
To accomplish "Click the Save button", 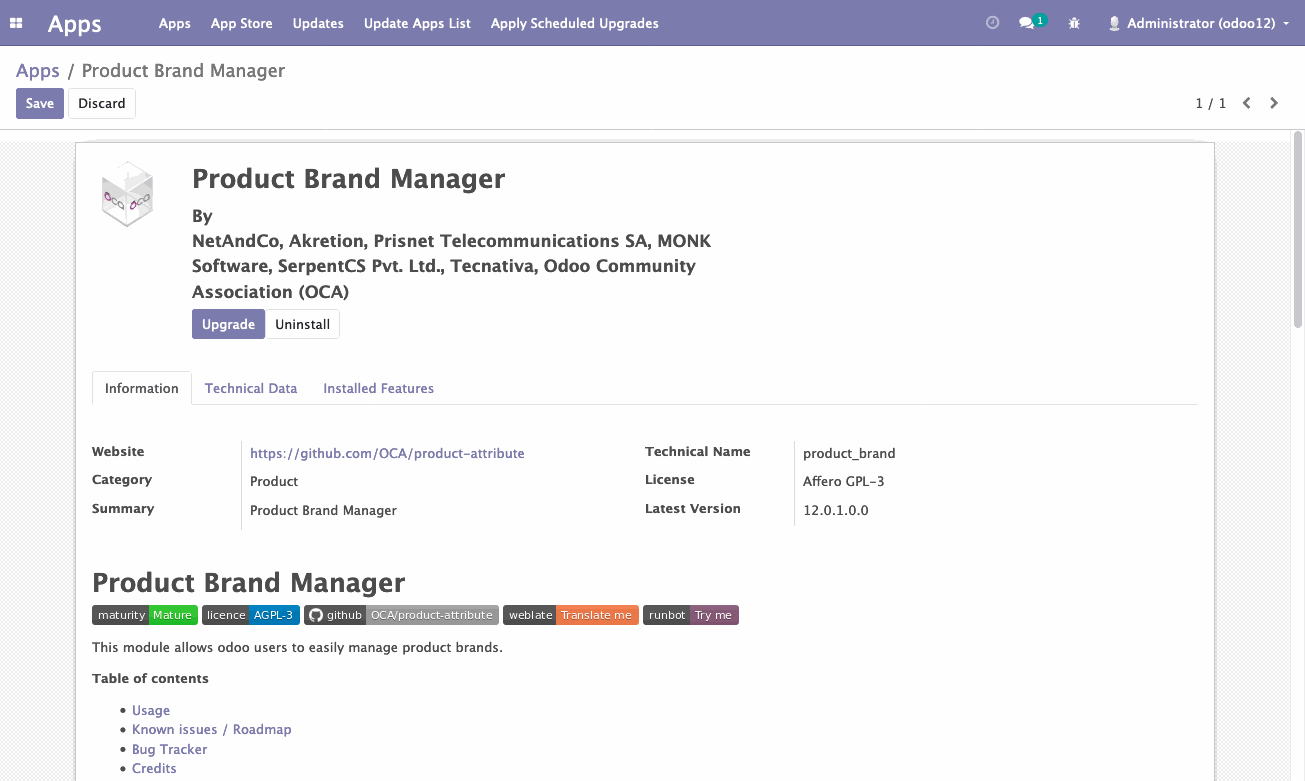I will pyautogui.click(x=40, y=103).
